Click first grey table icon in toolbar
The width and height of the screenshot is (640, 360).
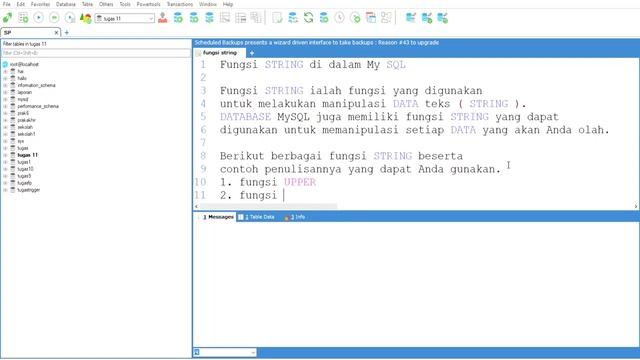[225, 18]
